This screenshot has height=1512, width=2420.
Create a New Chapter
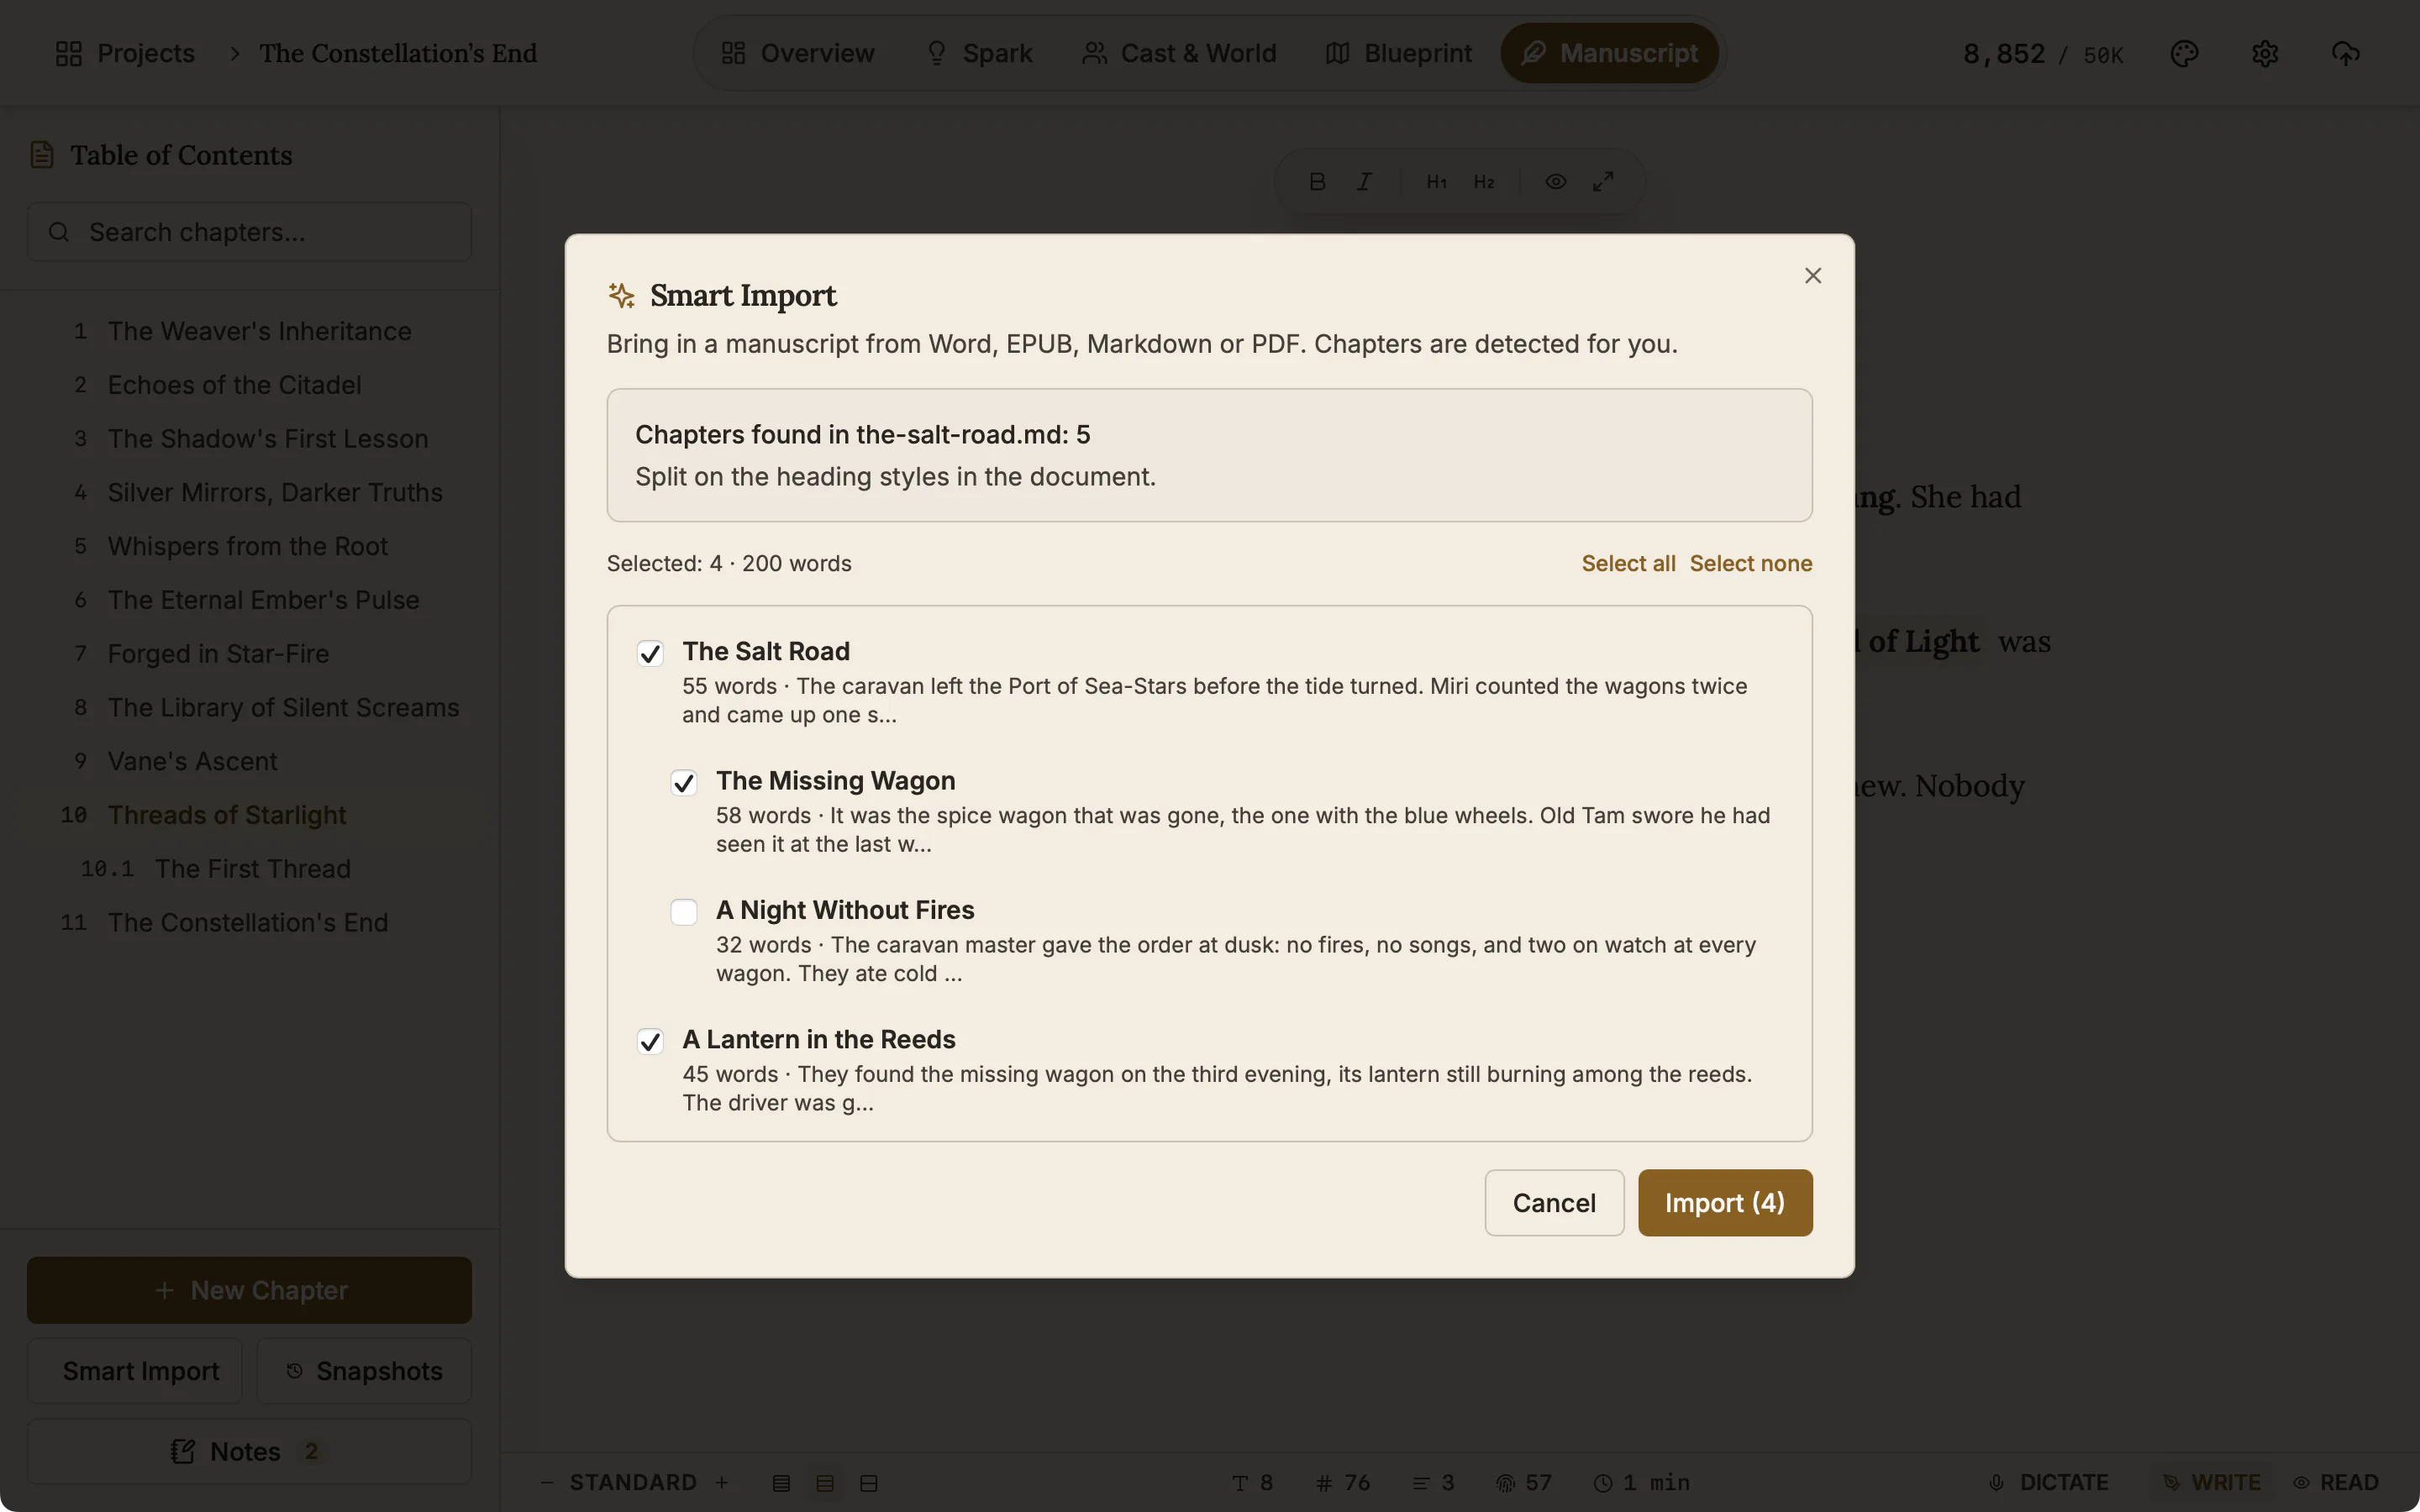click(x=249, y=1290)
